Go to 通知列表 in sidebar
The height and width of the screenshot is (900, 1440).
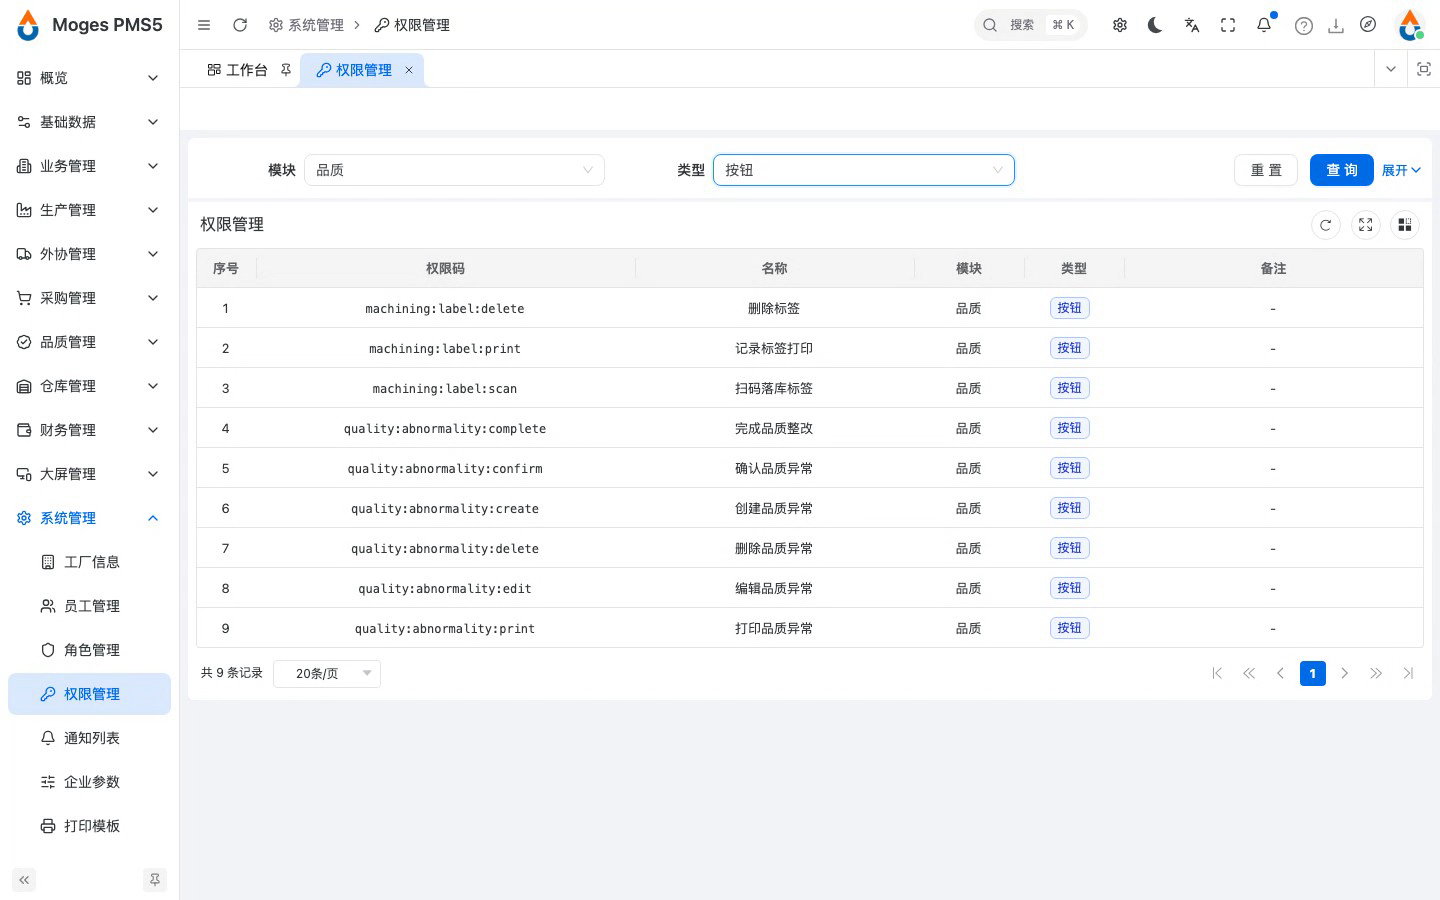[x=90, y=738]
